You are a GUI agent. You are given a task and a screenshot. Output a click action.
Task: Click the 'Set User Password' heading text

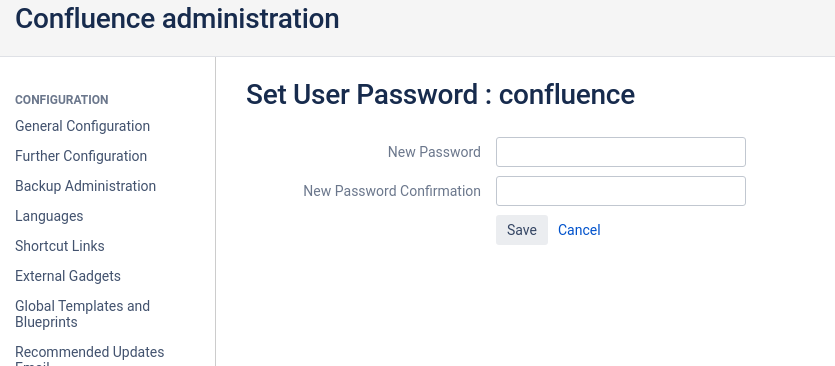pos(362,94)
